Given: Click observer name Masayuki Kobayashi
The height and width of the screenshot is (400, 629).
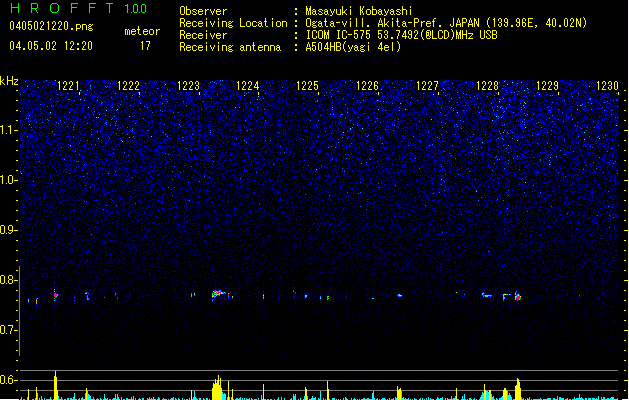Looking at the screenshot, I should click(359, 11).
